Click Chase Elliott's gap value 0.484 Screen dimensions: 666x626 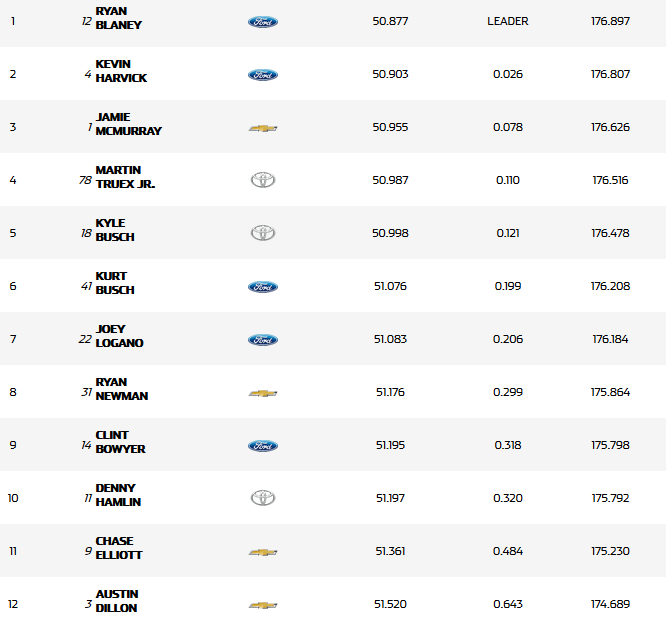click(x=507, y=551)
